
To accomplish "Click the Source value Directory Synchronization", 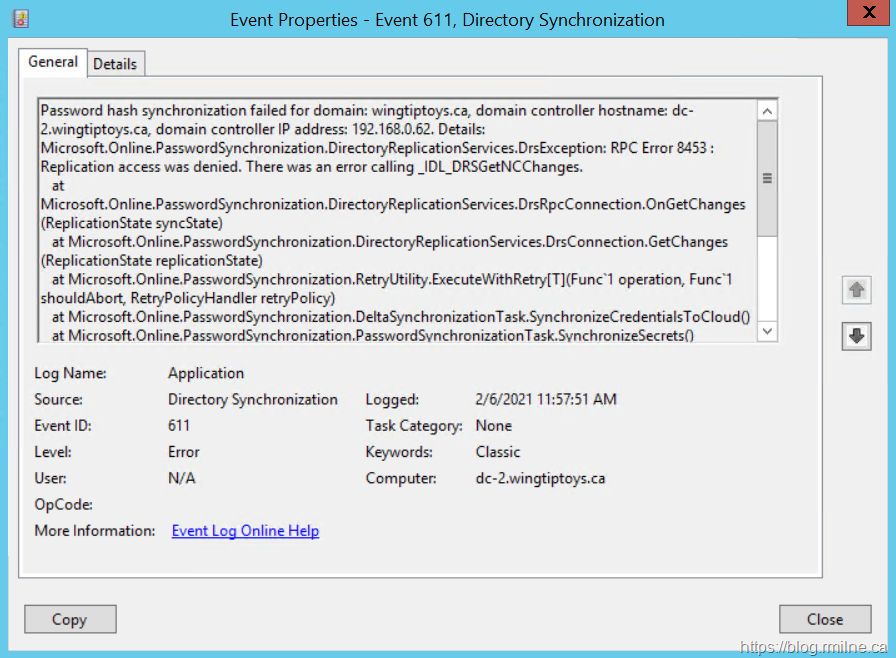I will tap(253, 399).
